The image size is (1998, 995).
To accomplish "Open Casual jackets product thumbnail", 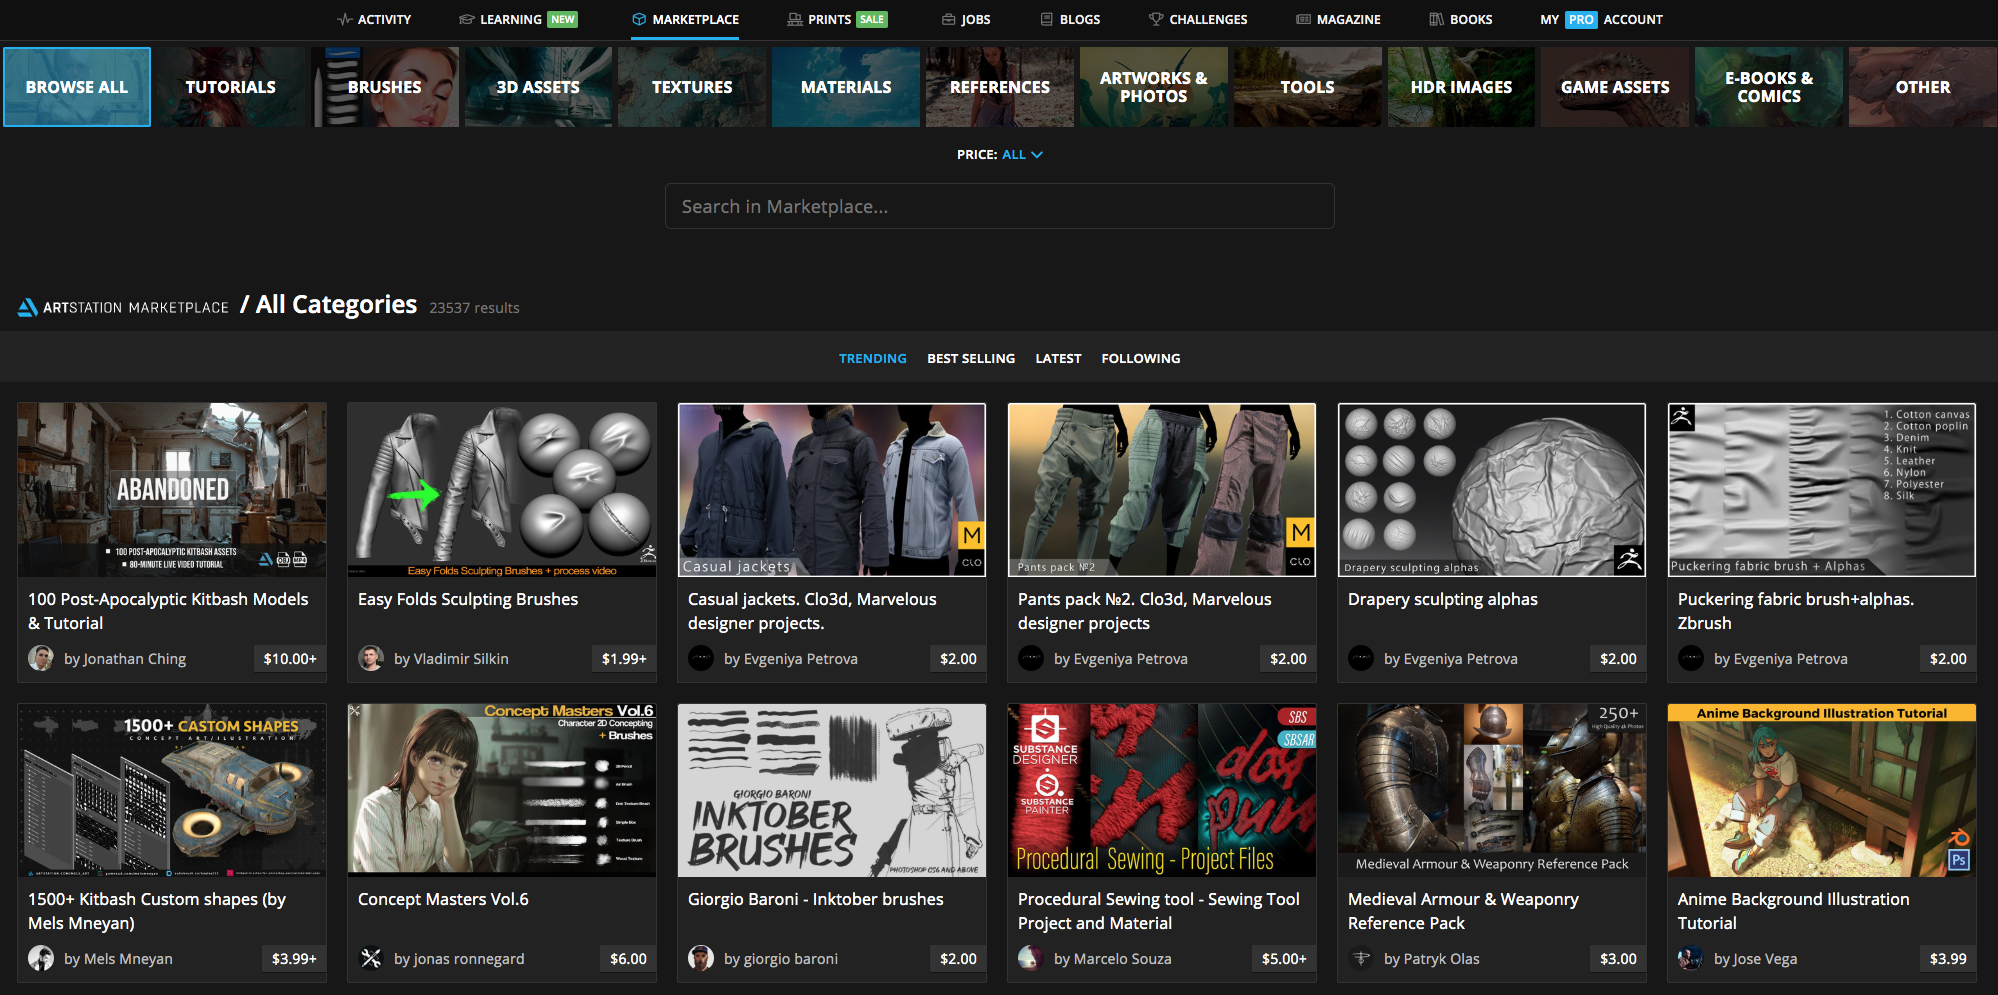I will 832,490.
